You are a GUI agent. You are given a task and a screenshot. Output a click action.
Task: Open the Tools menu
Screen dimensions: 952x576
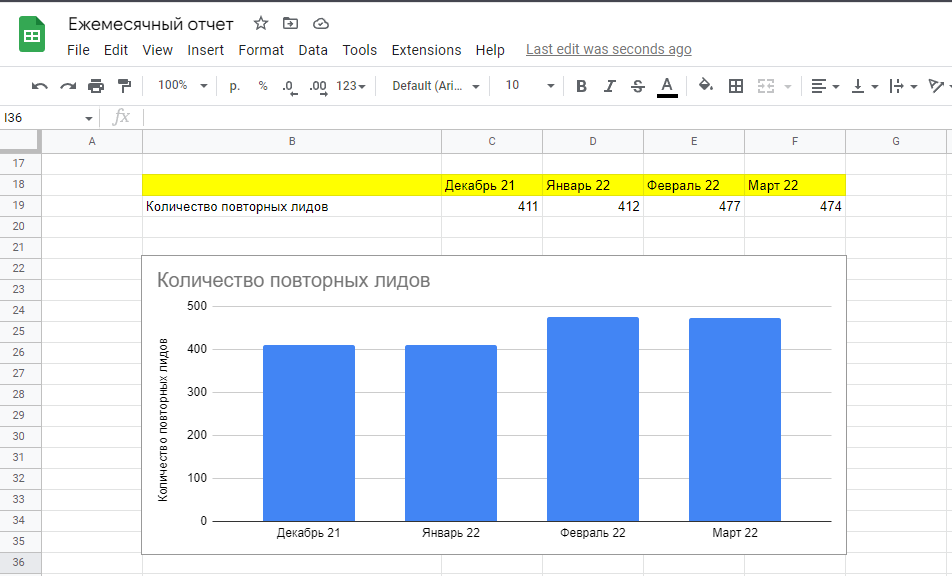pos(359,50)
